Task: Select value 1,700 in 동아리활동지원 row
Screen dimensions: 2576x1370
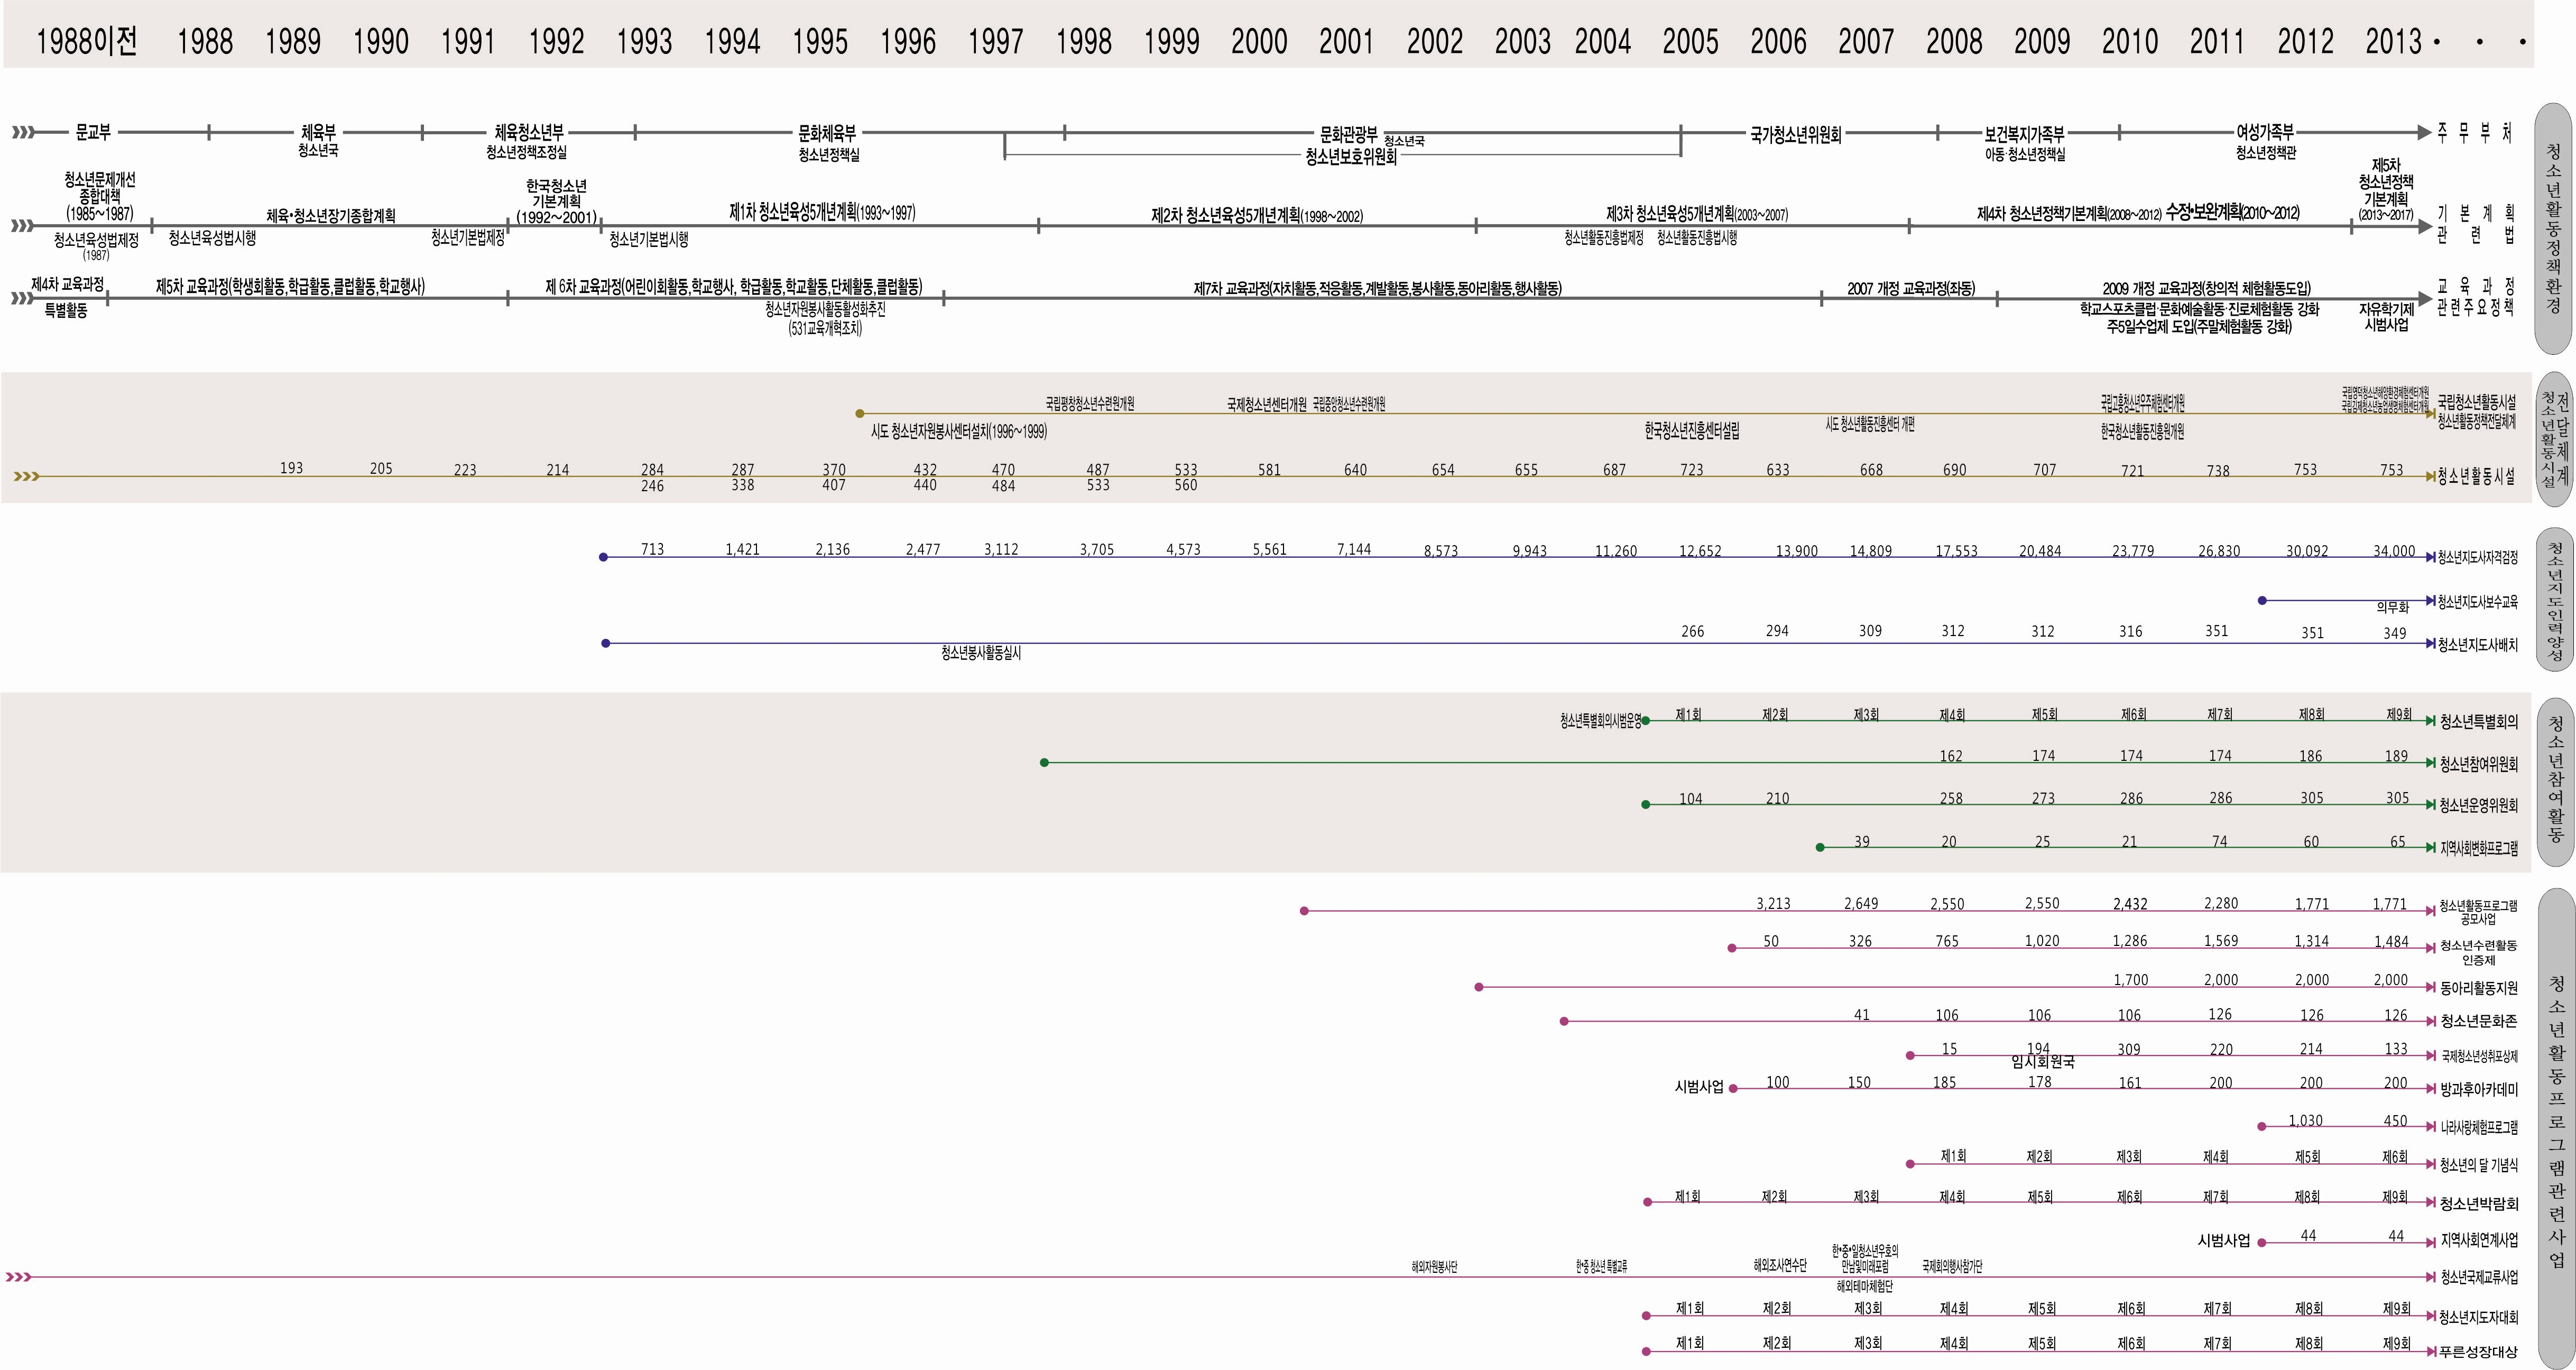Action: tap(2130, 980)
